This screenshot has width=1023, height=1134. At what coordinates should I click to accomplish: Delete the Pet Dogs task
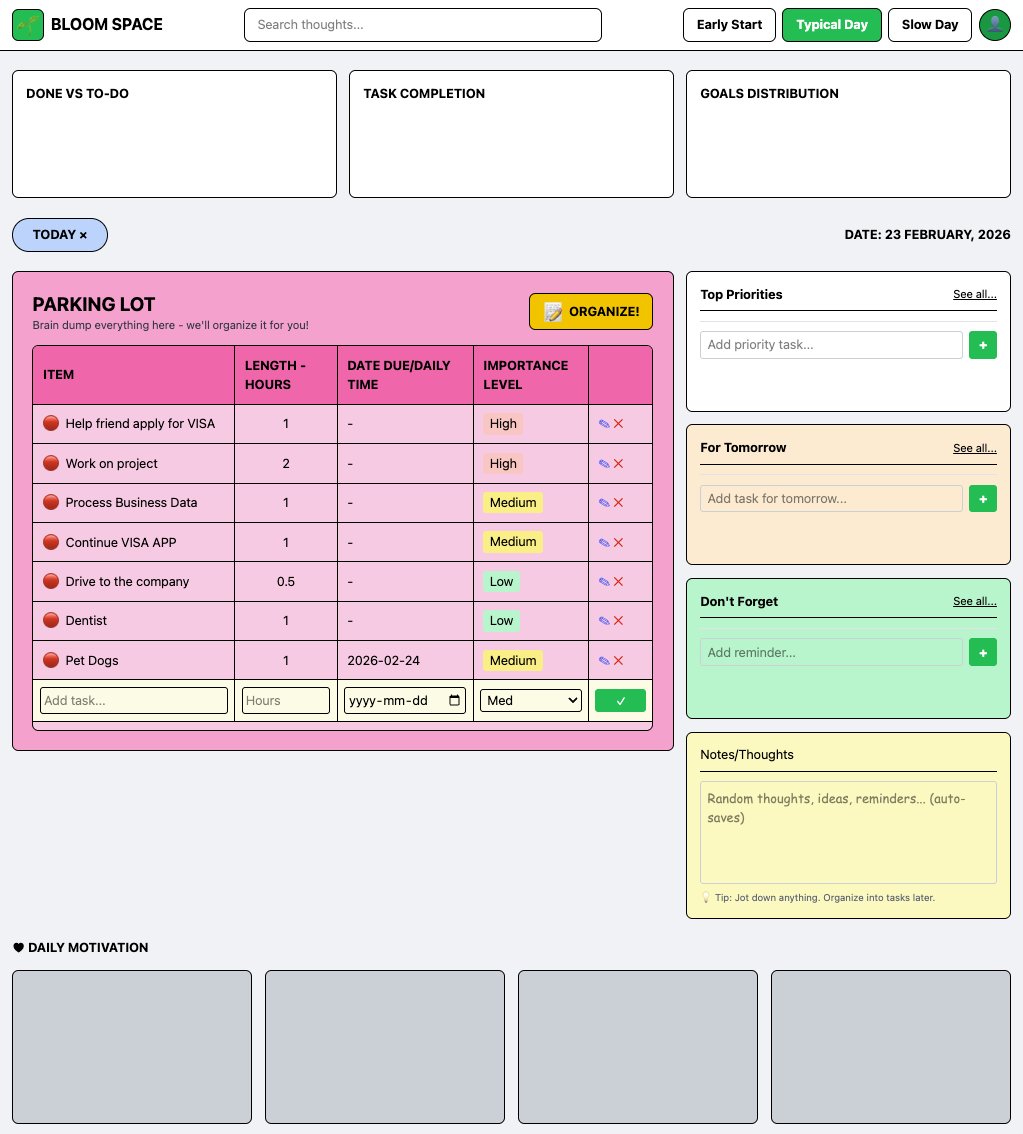point(618,660)
